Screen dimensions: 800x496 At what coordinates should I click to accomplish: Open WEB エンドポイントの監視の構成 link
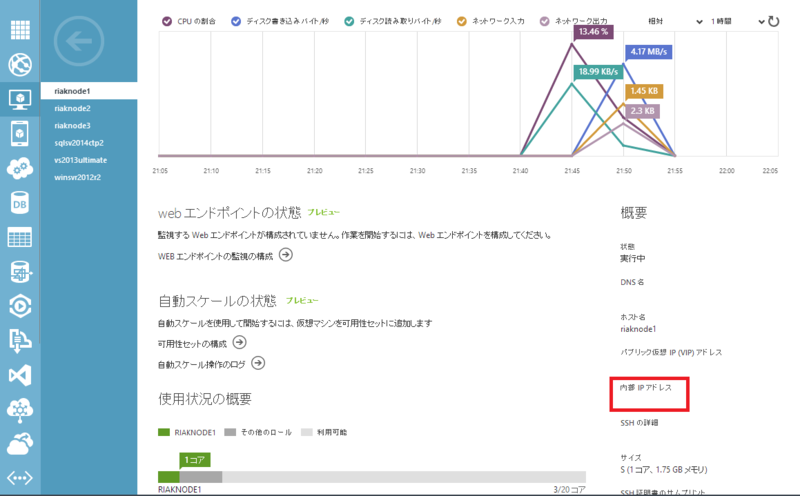pyautogui.click(x=215, y=256)
